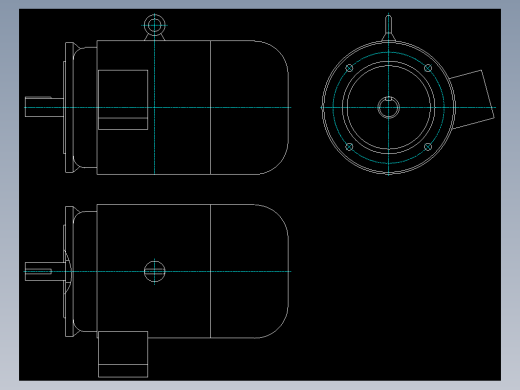Image resolution: width=520 pixels, height=390 pixels.
Task: Select the upper-right flange bolt hole in front view
Action: pyautogui.click(x=428, y=68)
